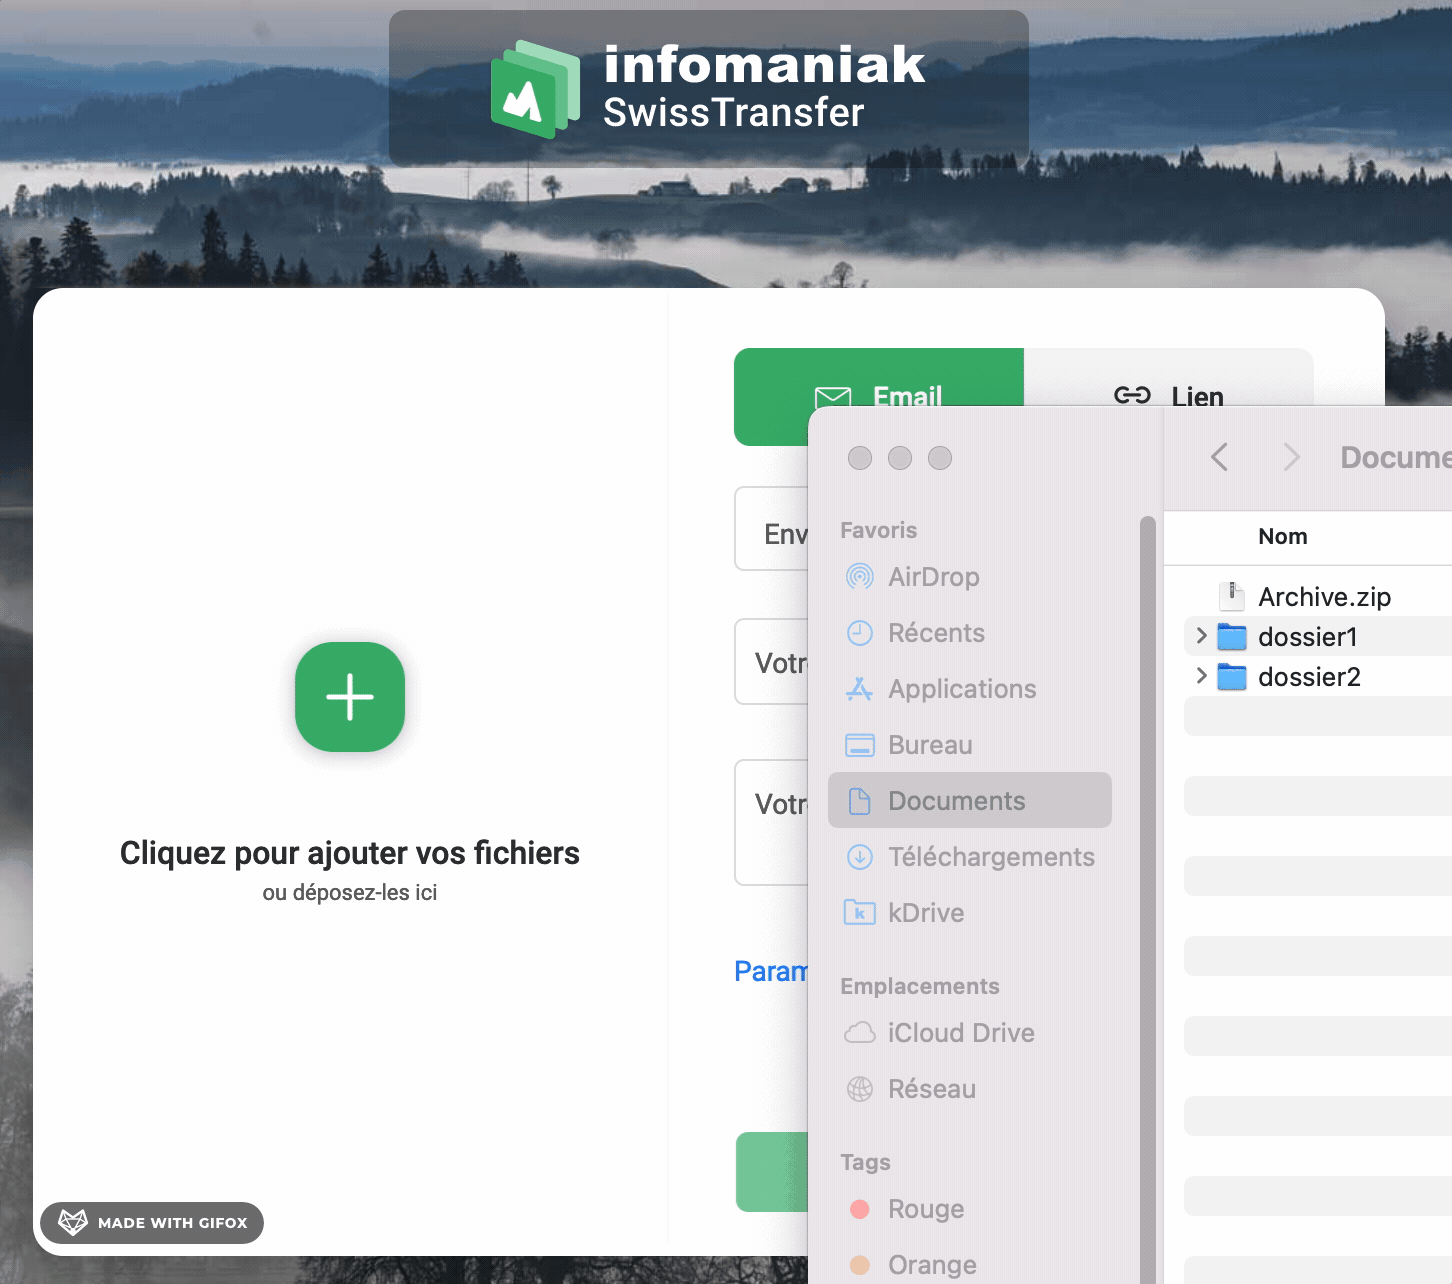Select the Rouge tag swatch

(860, 1209)
